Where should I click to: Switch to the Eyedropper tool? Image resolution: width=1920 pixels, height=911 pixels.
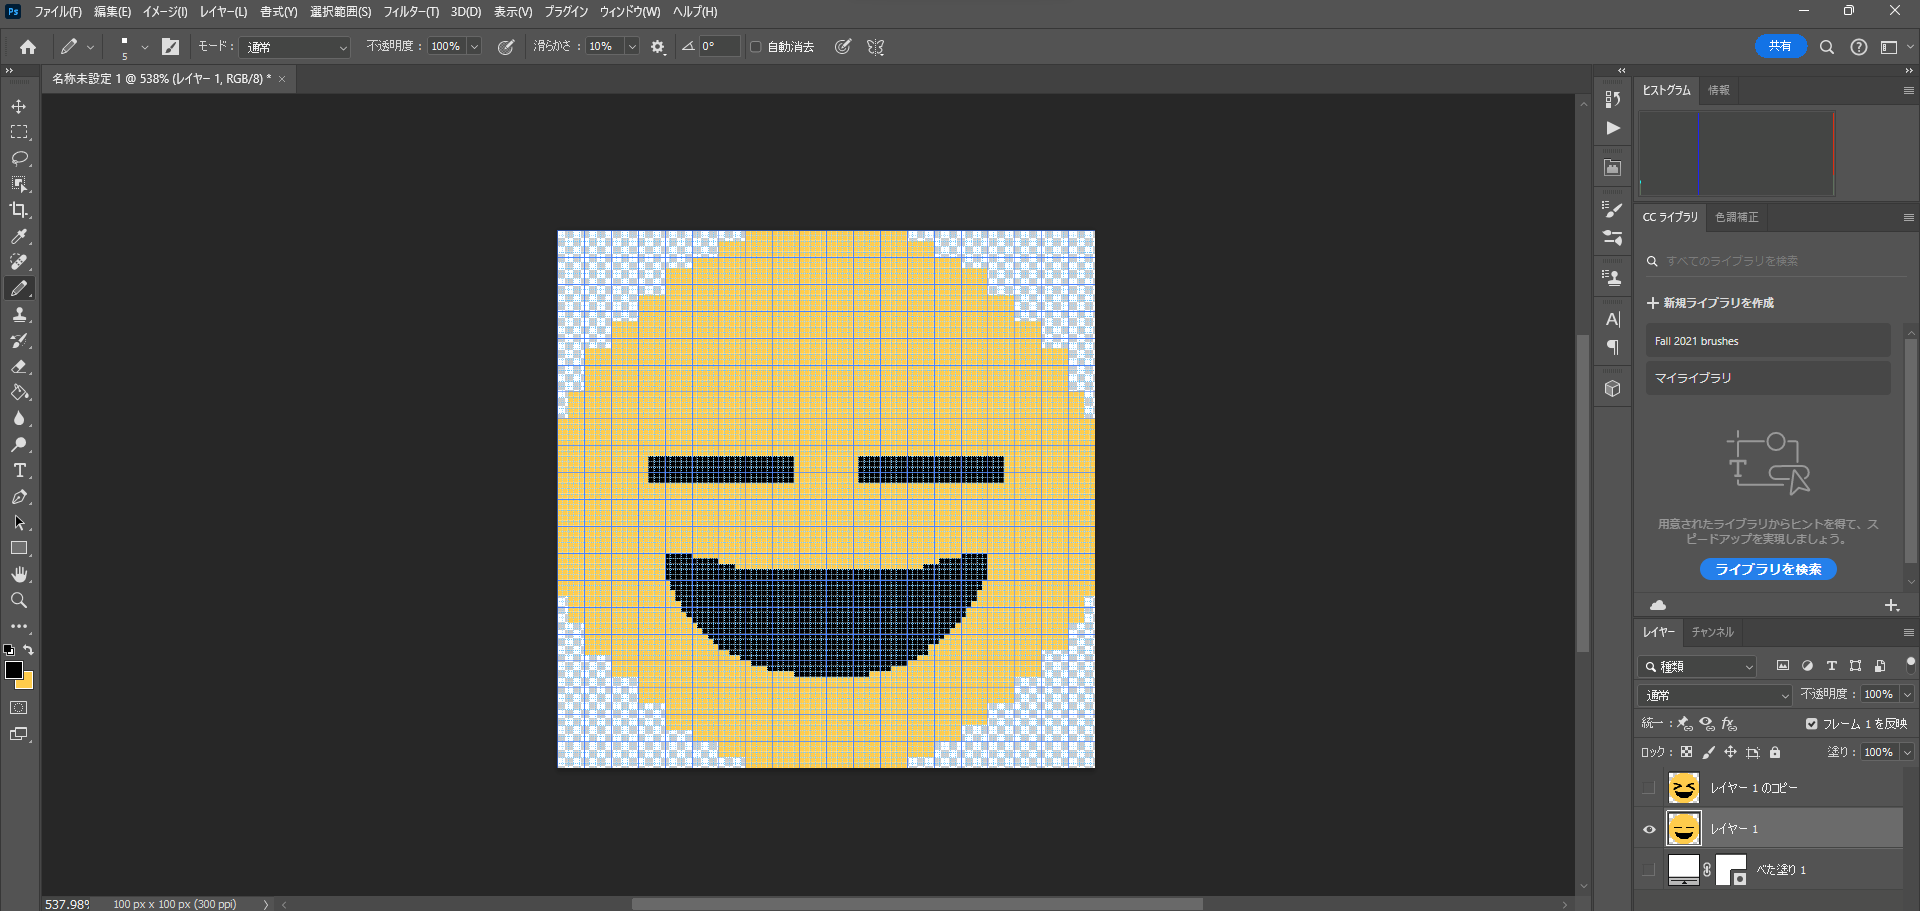point(19,237)
